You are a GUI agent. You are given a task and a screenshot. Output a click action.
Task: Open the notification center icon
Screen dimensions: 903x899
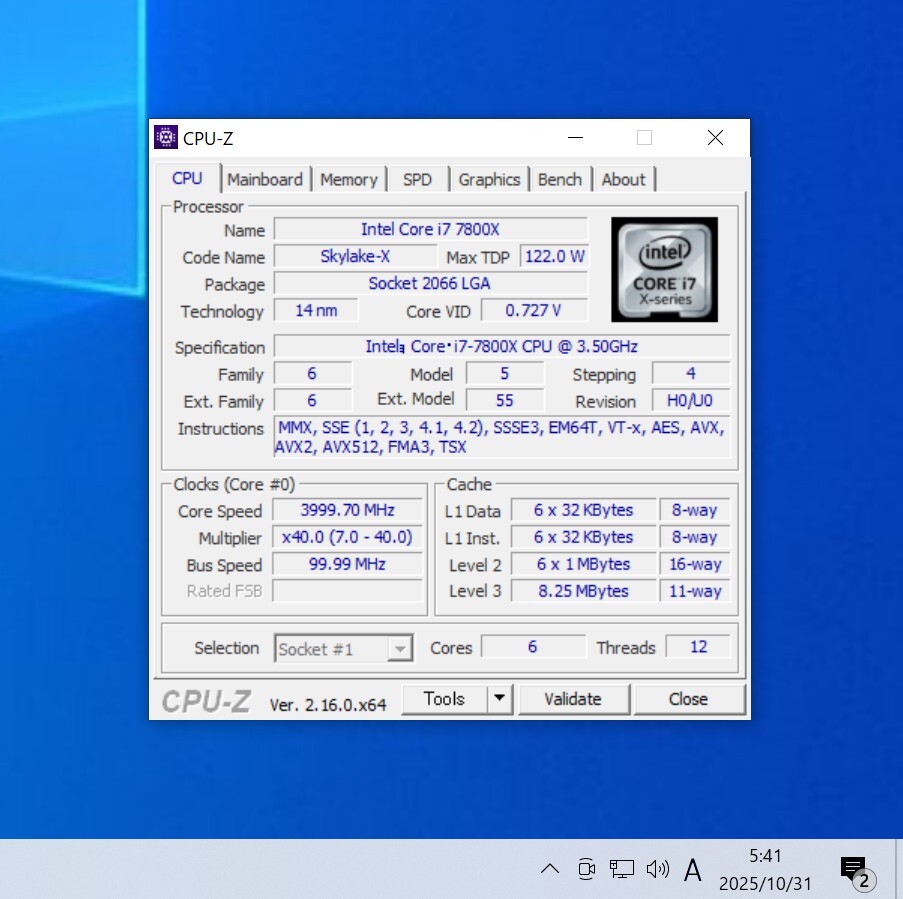tap(853, 870)
